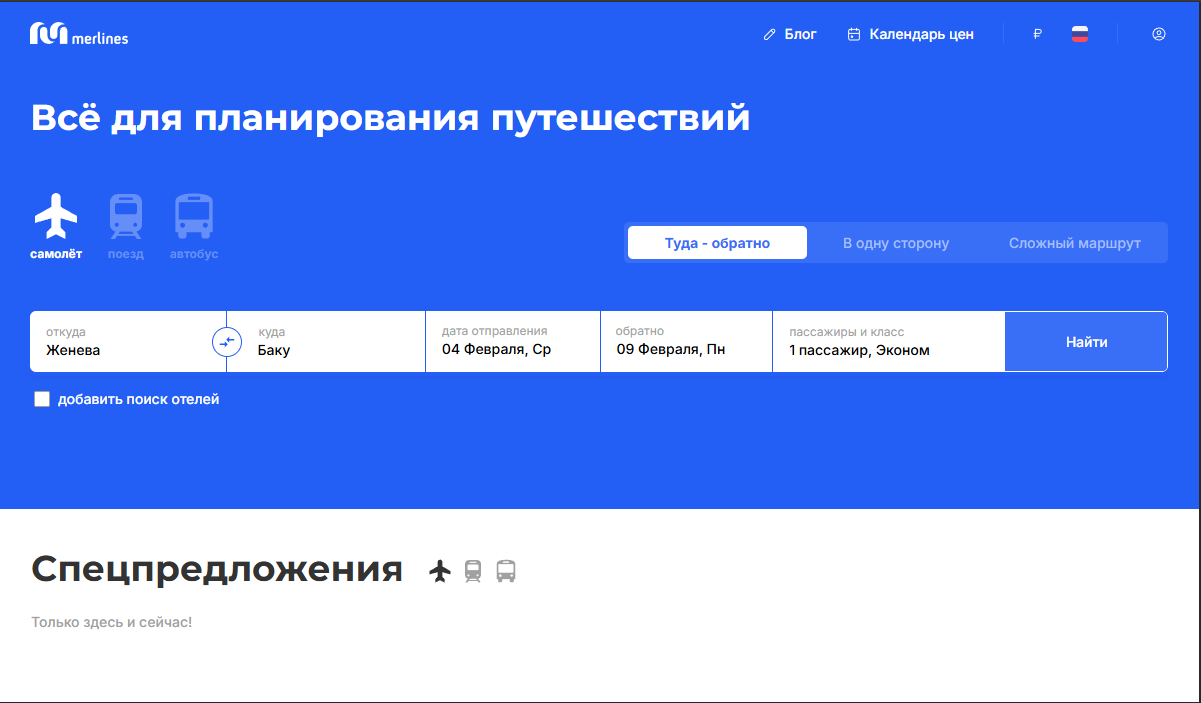Open the user account icon
The width and height of the screenshot is (1201, 703).
[1158, 33]
